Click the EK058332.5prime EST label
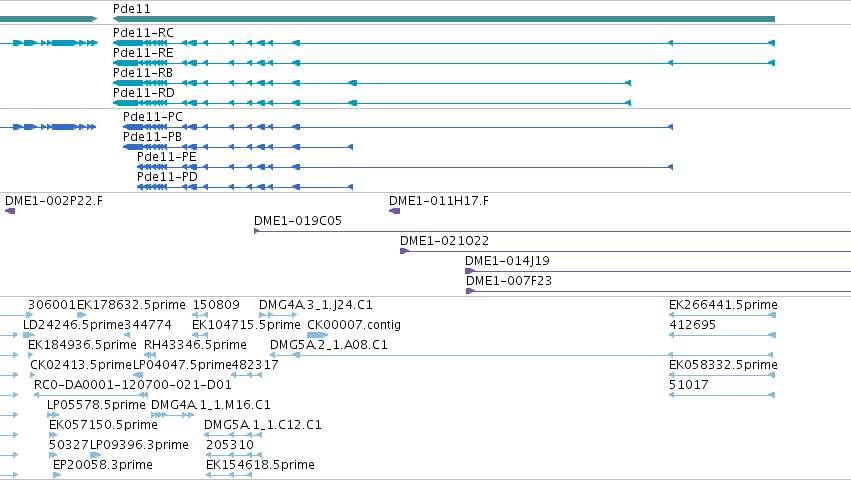Screen dimensions: 851x480 click(x=723, y=365)
